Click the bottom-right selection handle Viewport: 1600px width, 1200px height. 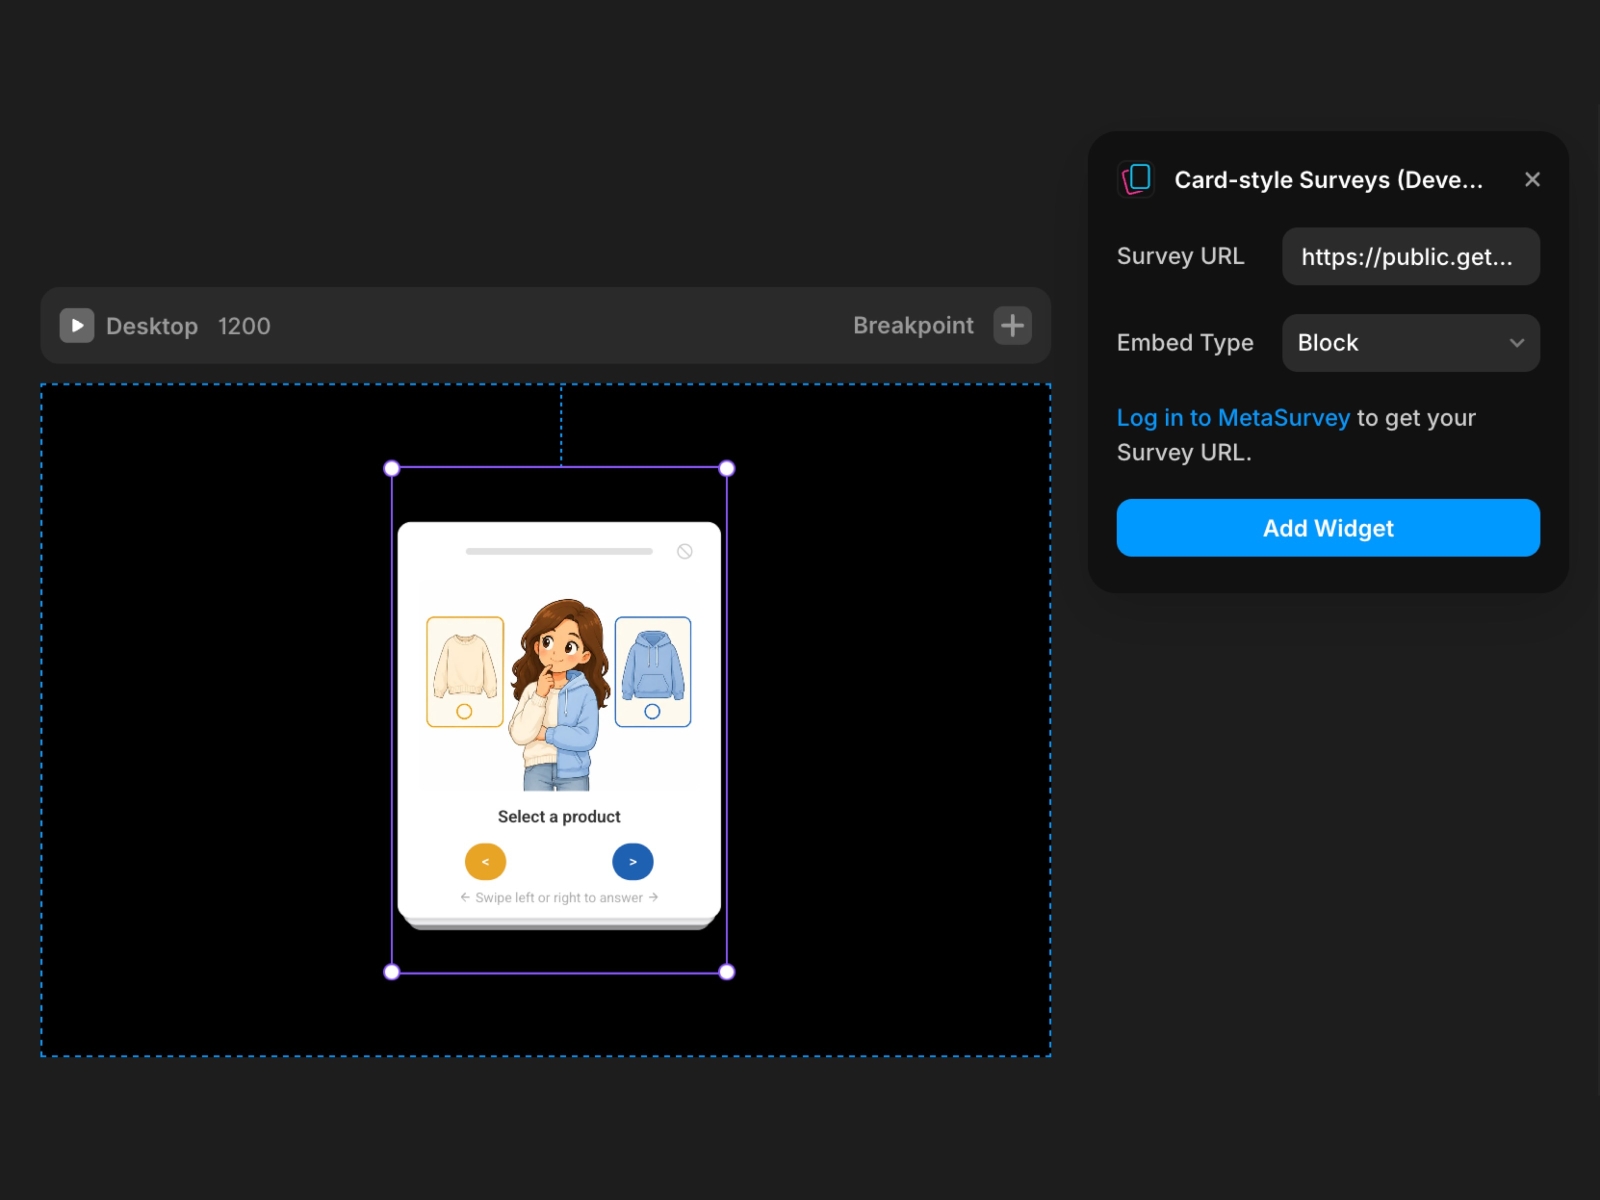(727, 972)
